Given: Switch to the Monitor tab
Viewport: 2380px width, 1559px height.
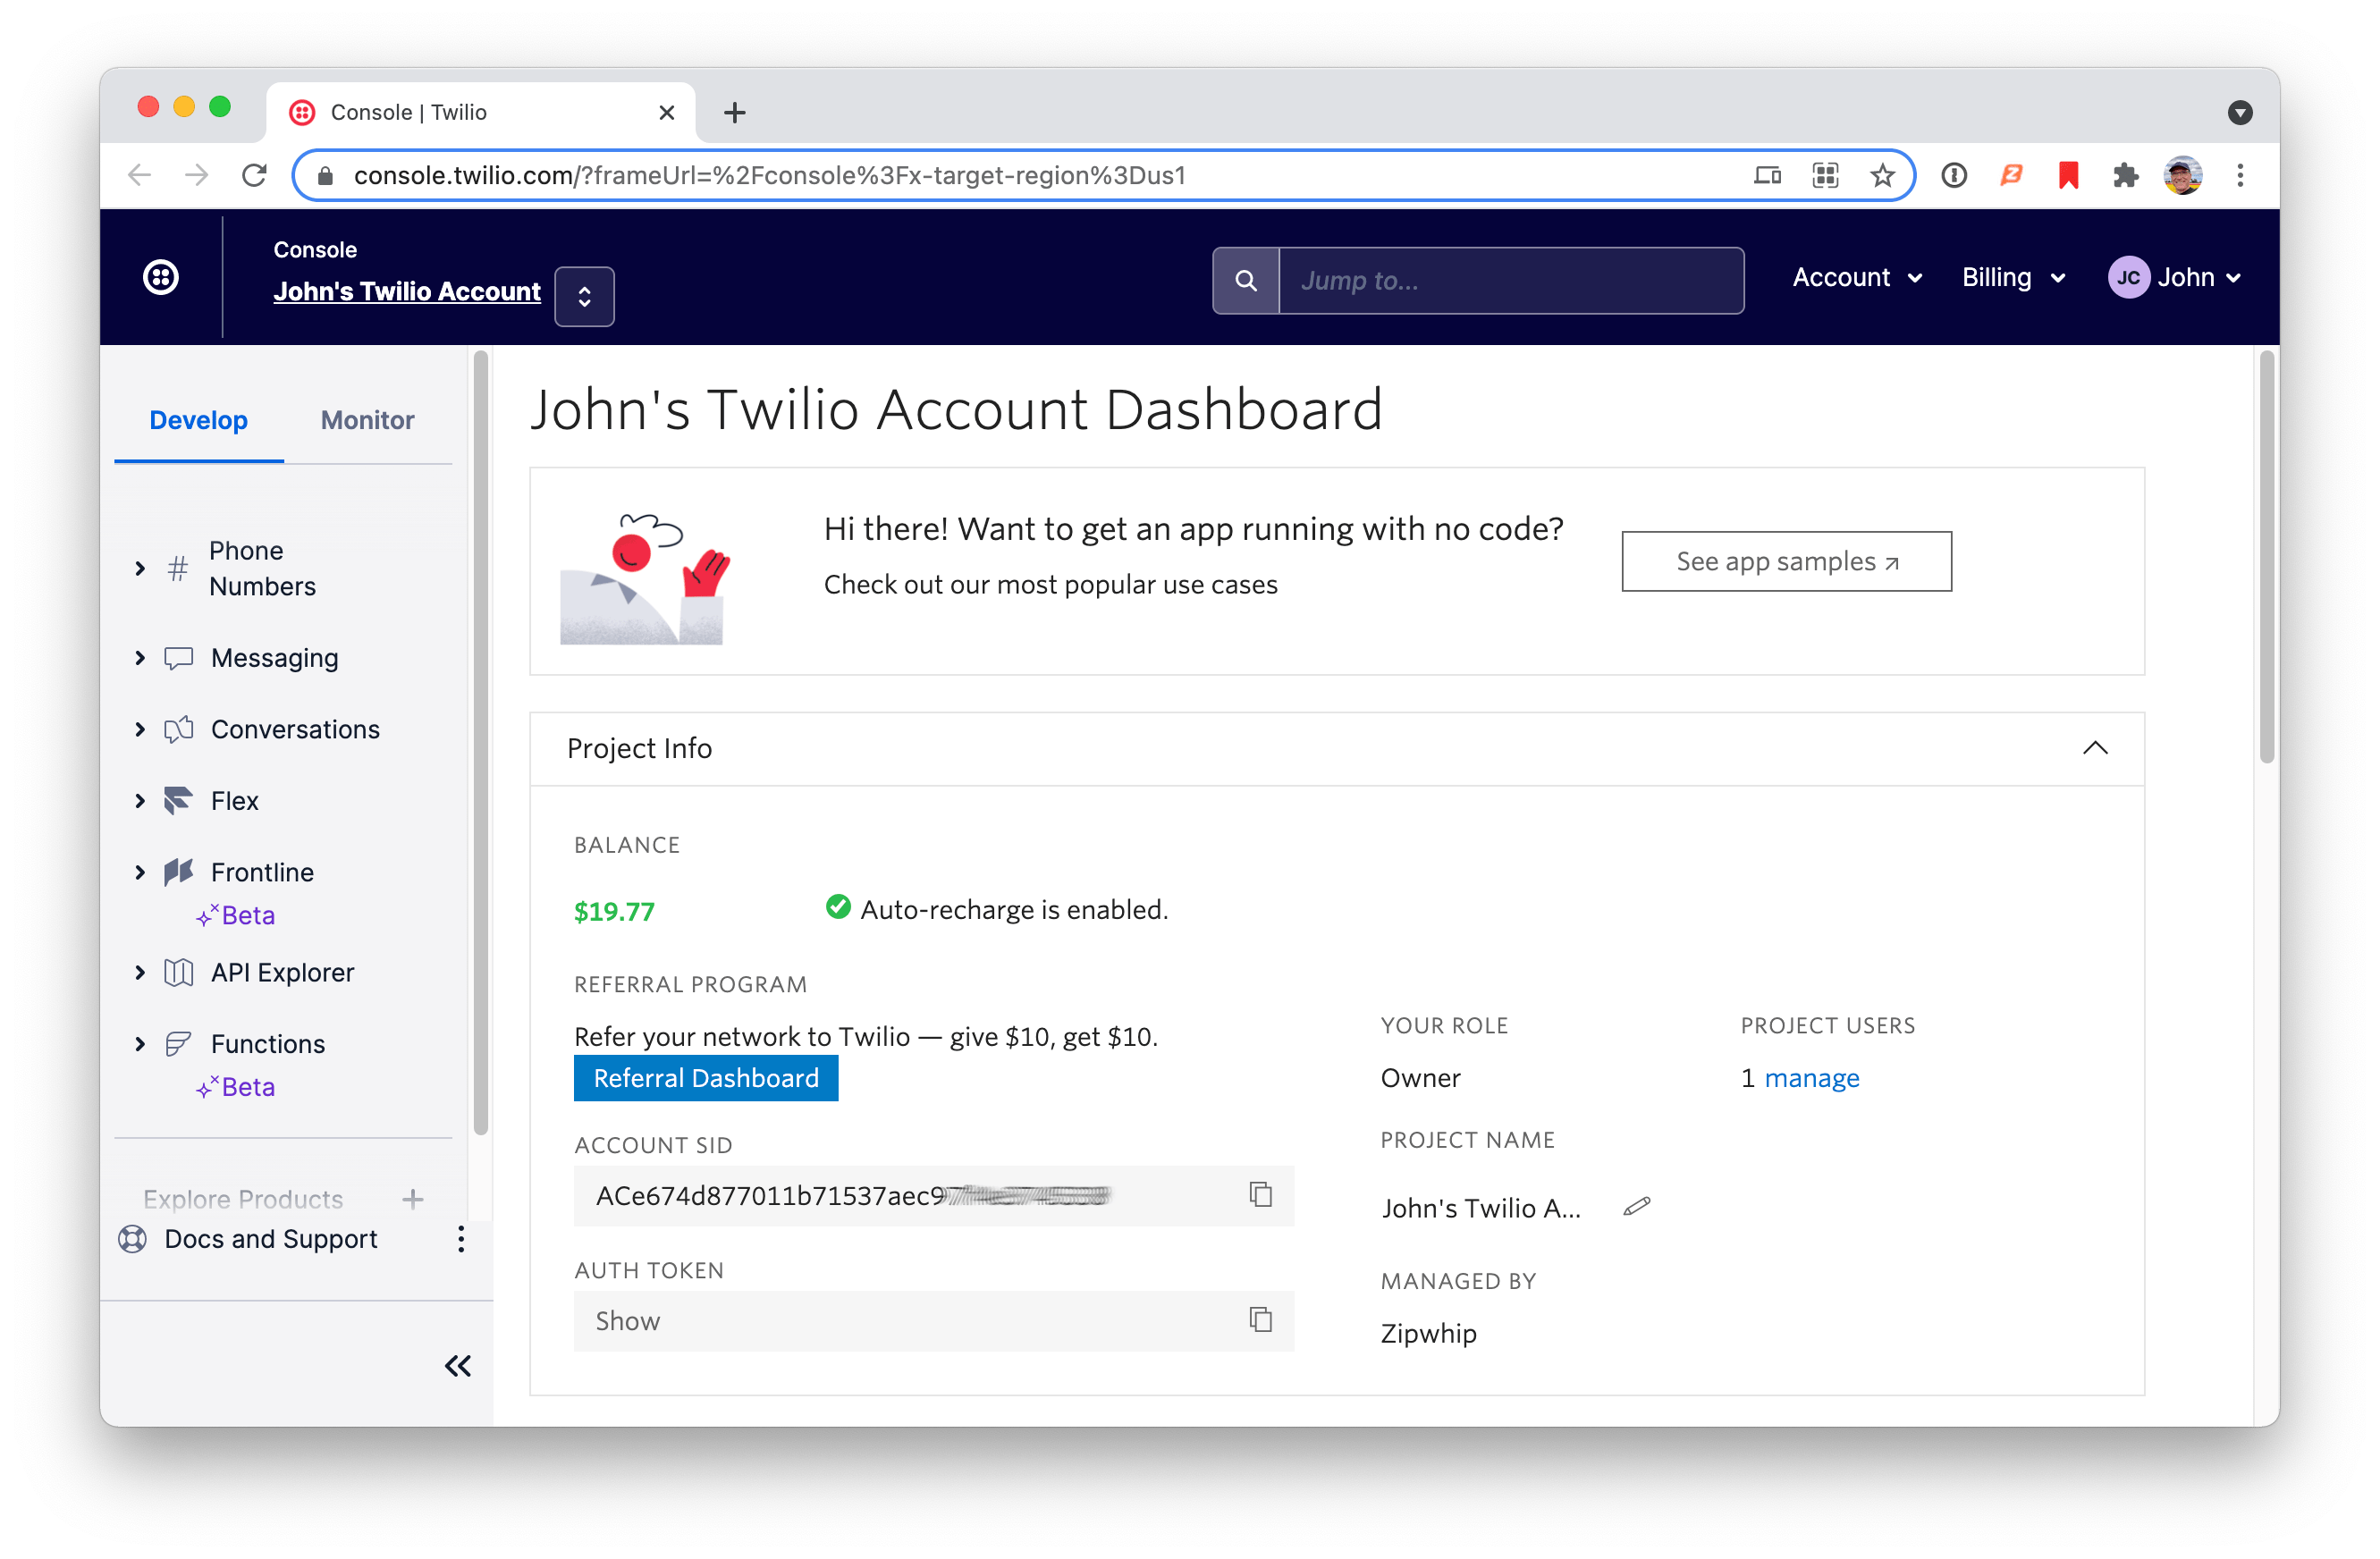Looking at the screenshot, I should pos(367,420).
